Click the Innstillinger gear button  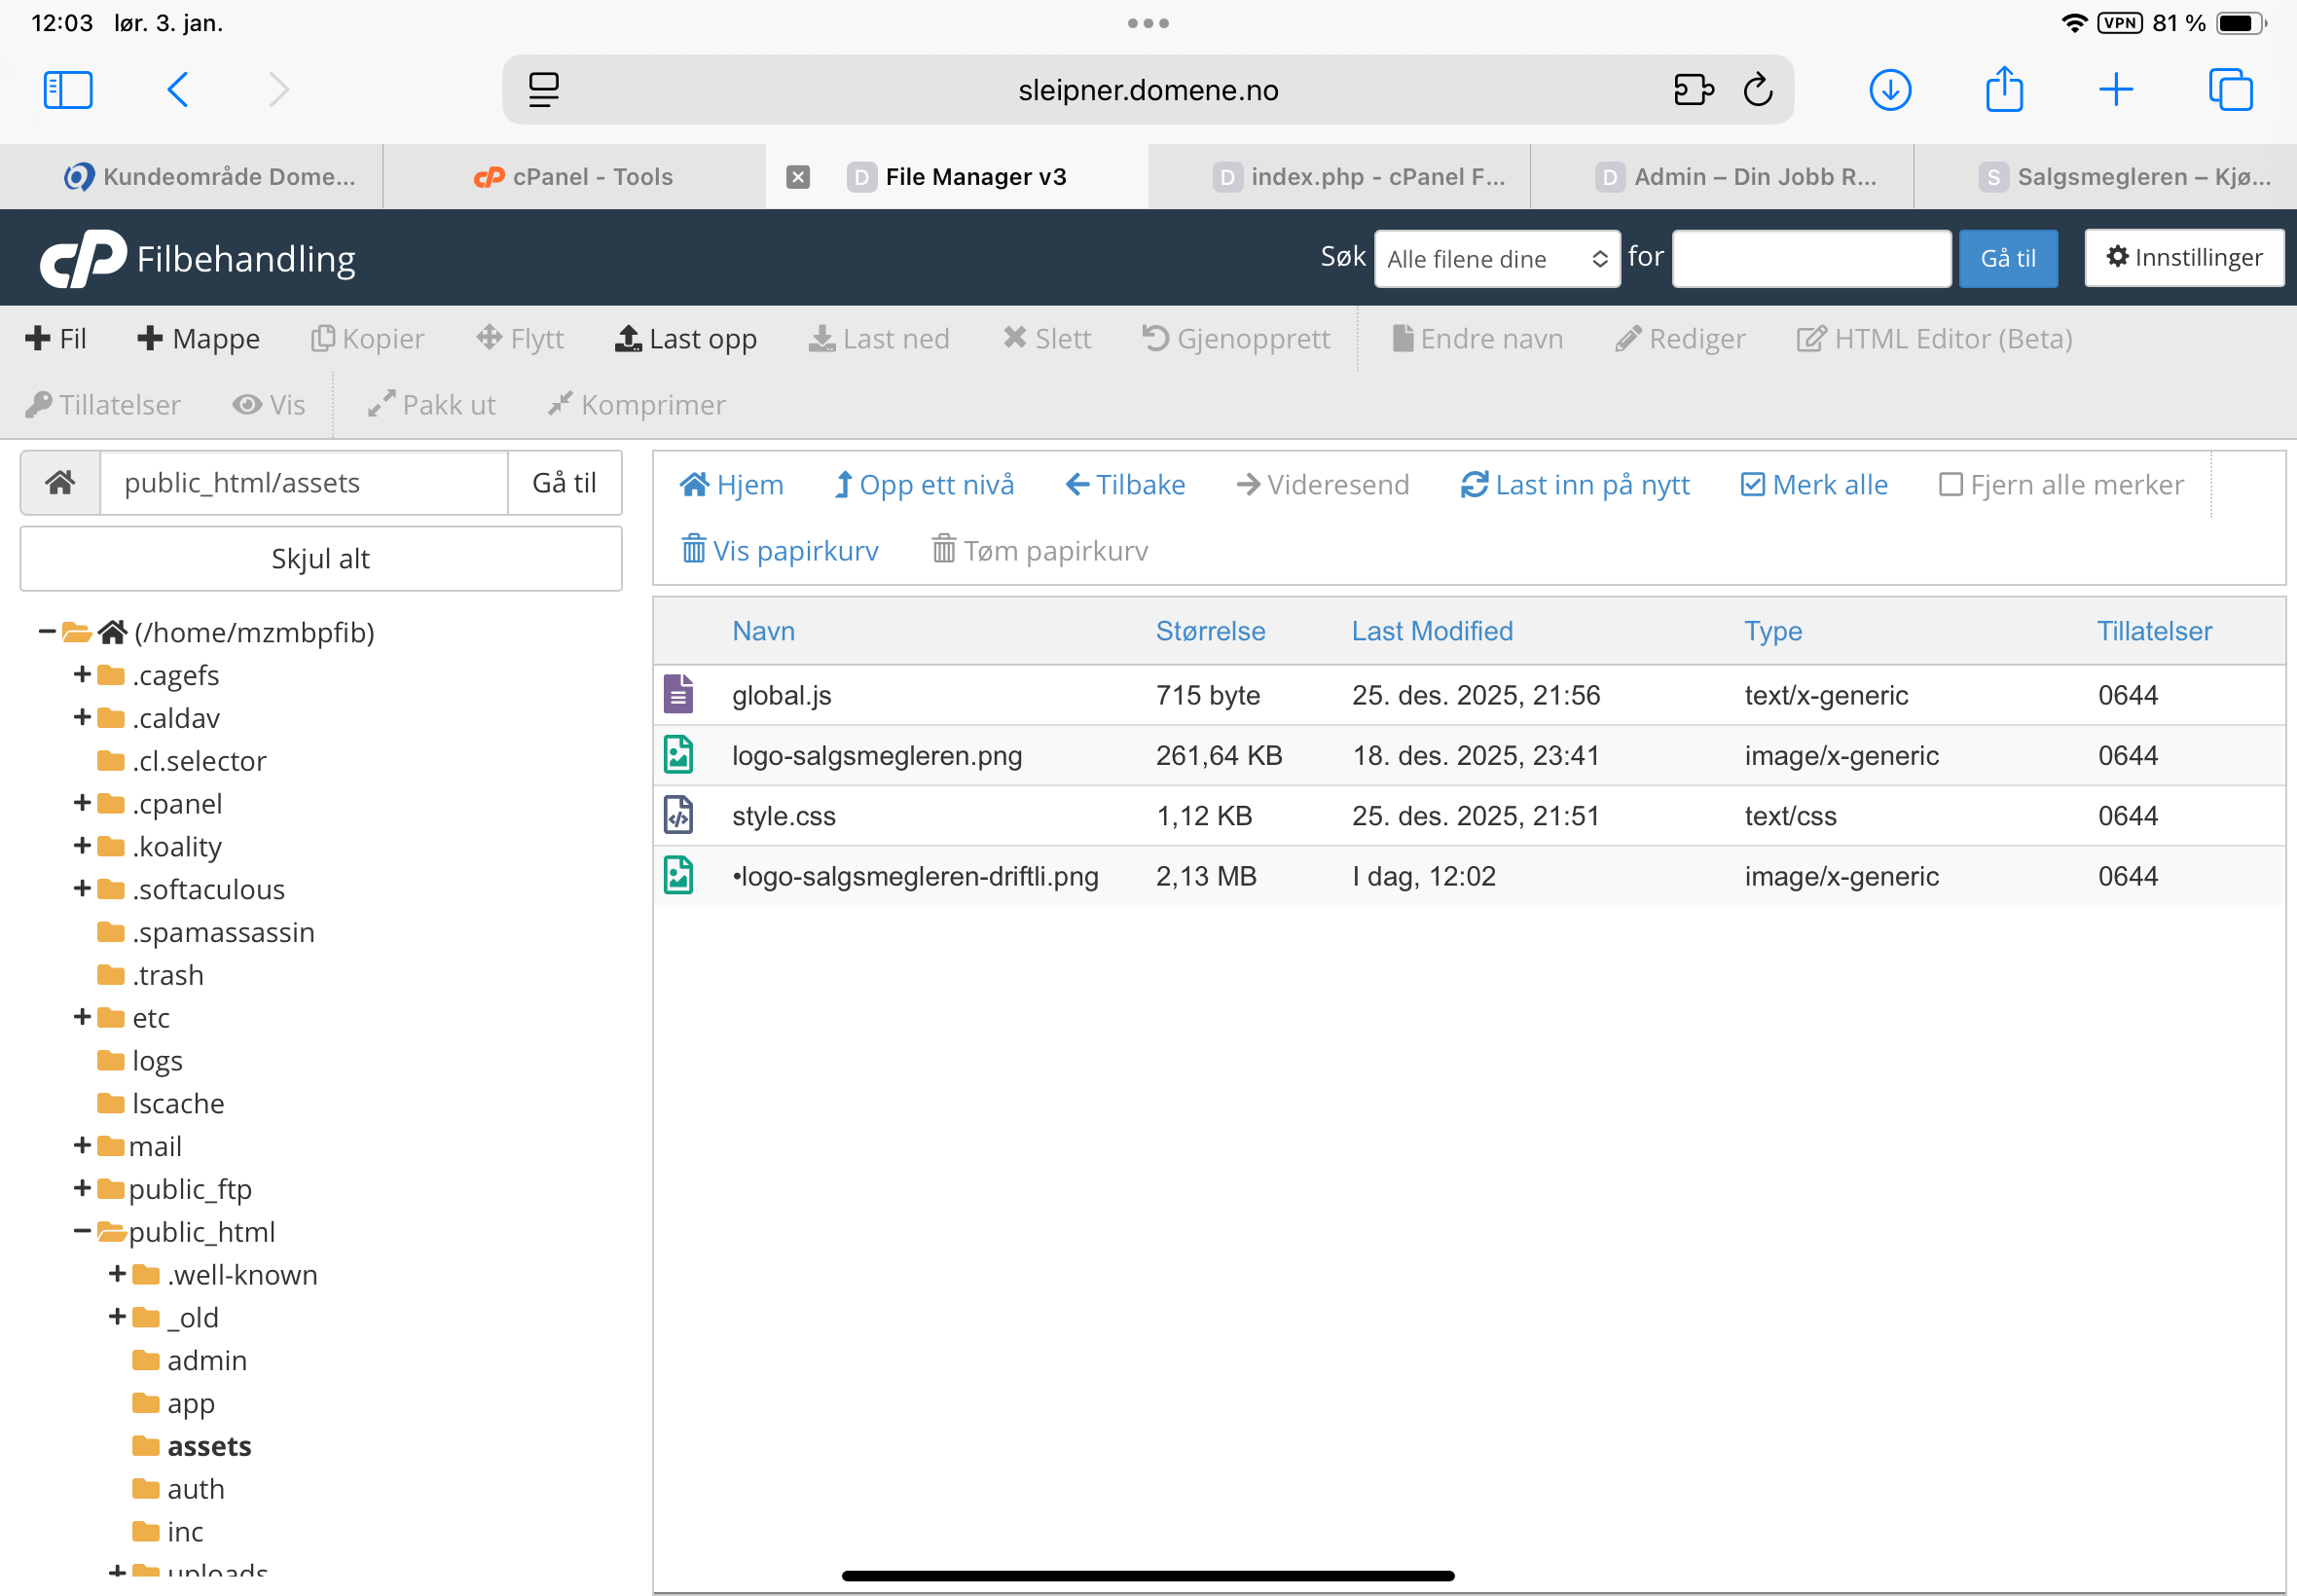coord(2183,258)
